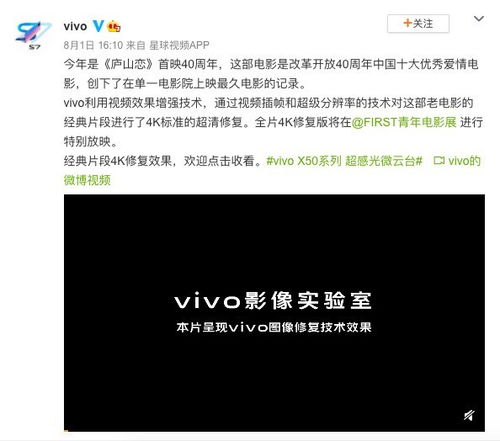Click the orange membership badge icon
The height and width of the screenshot is (441, 500).
(114, 26)
